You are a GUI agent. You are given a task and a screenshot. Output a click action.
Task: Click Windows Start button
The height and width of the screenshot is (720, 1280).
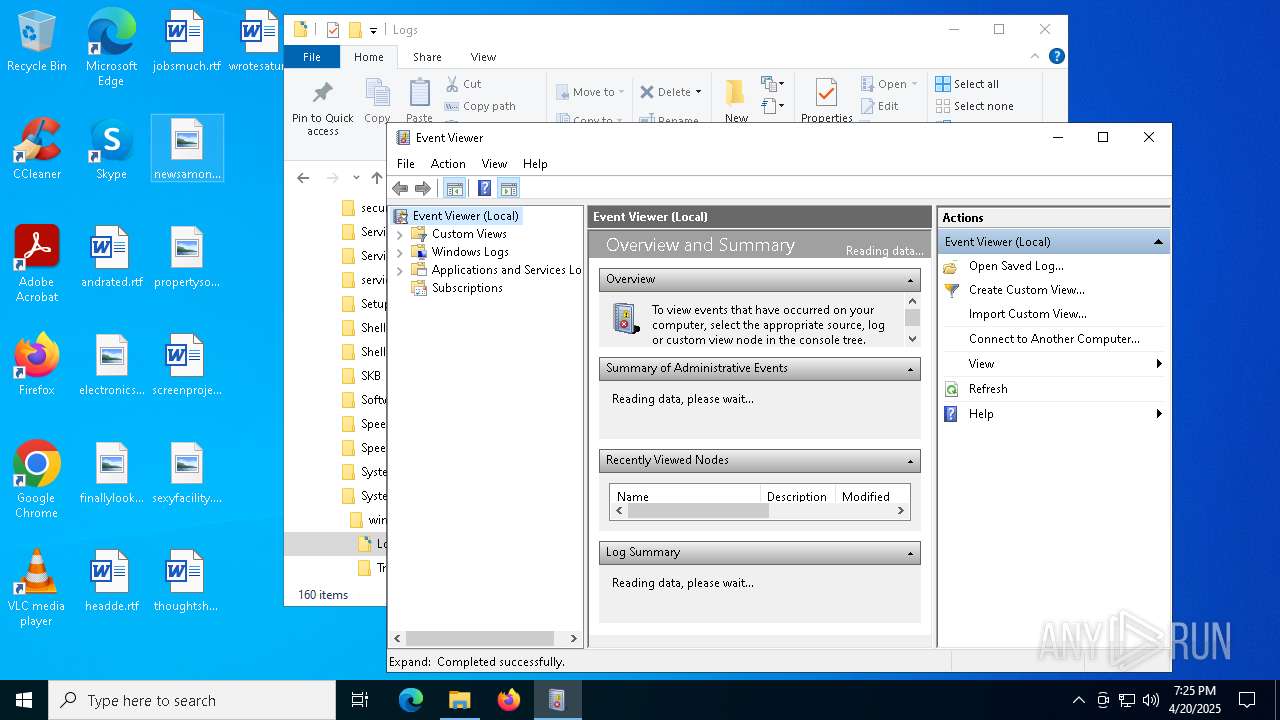(x=24, y=700)
